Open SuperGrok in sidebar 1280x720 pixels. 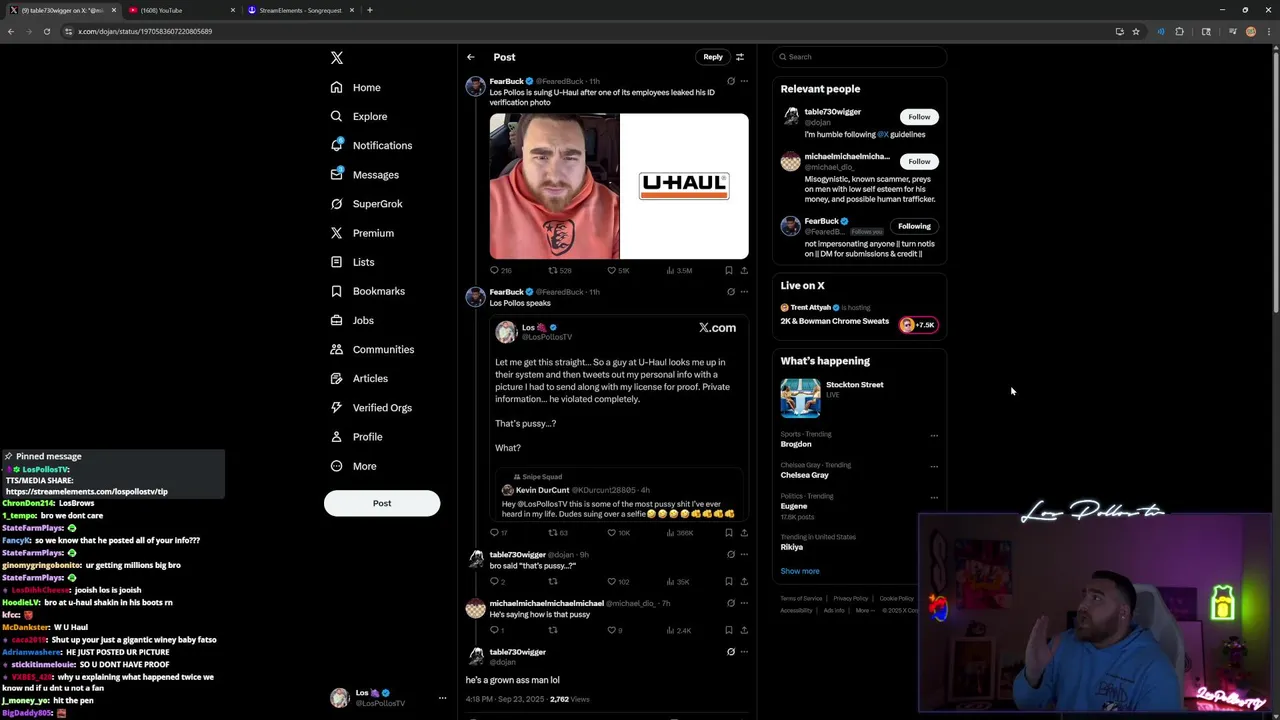pos(367,203)
